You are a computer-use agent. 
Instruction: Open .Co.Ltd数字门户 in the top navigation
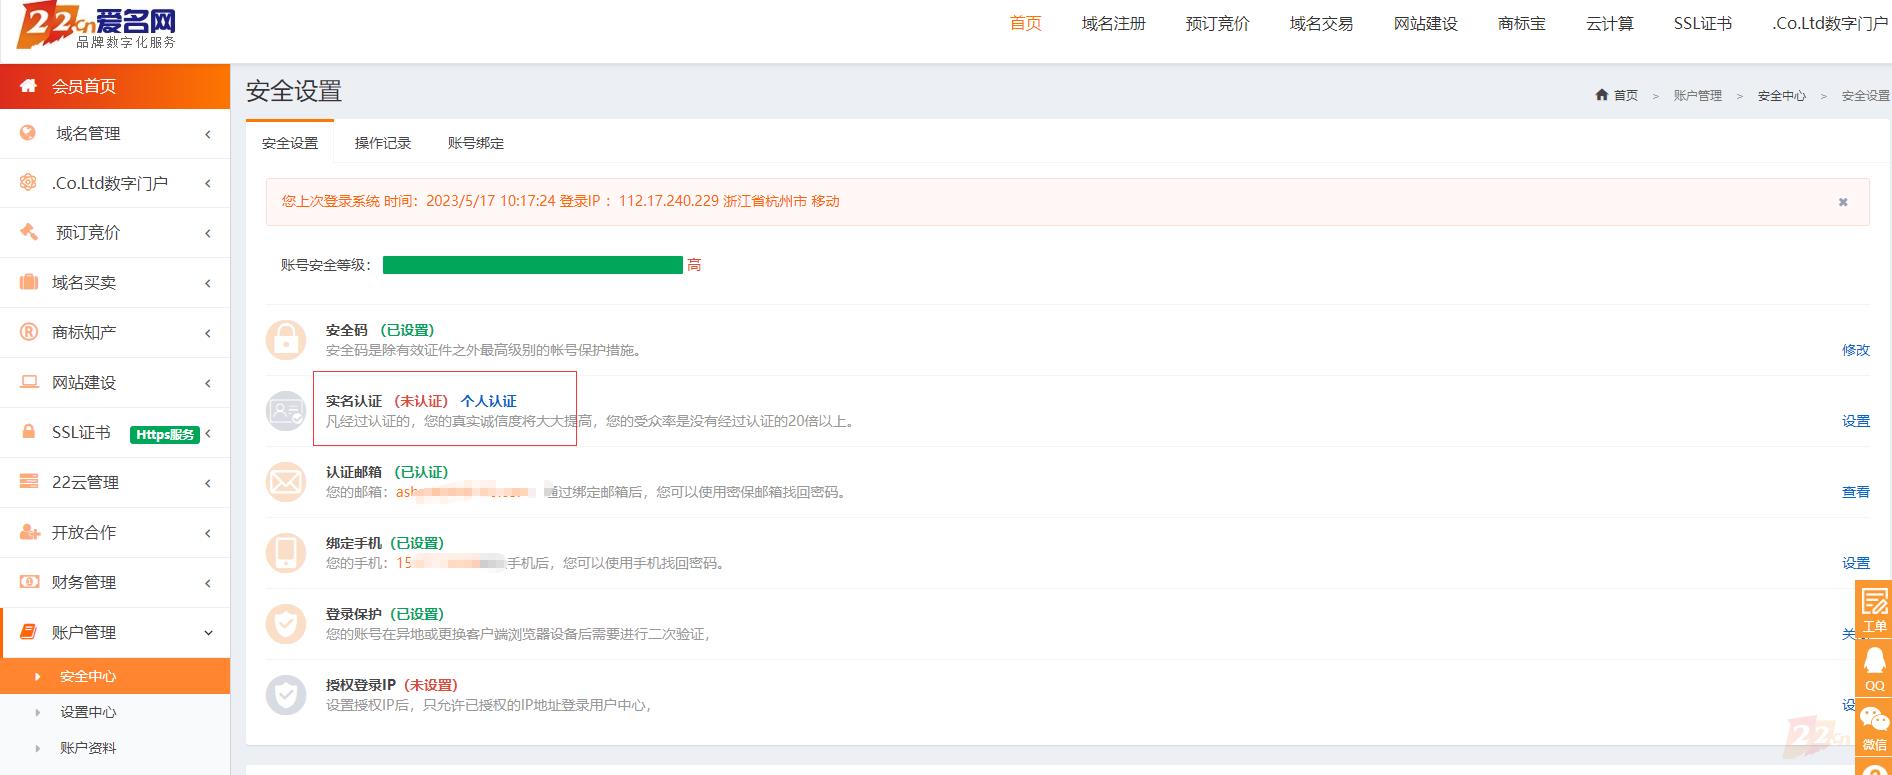click(1830, 23)
